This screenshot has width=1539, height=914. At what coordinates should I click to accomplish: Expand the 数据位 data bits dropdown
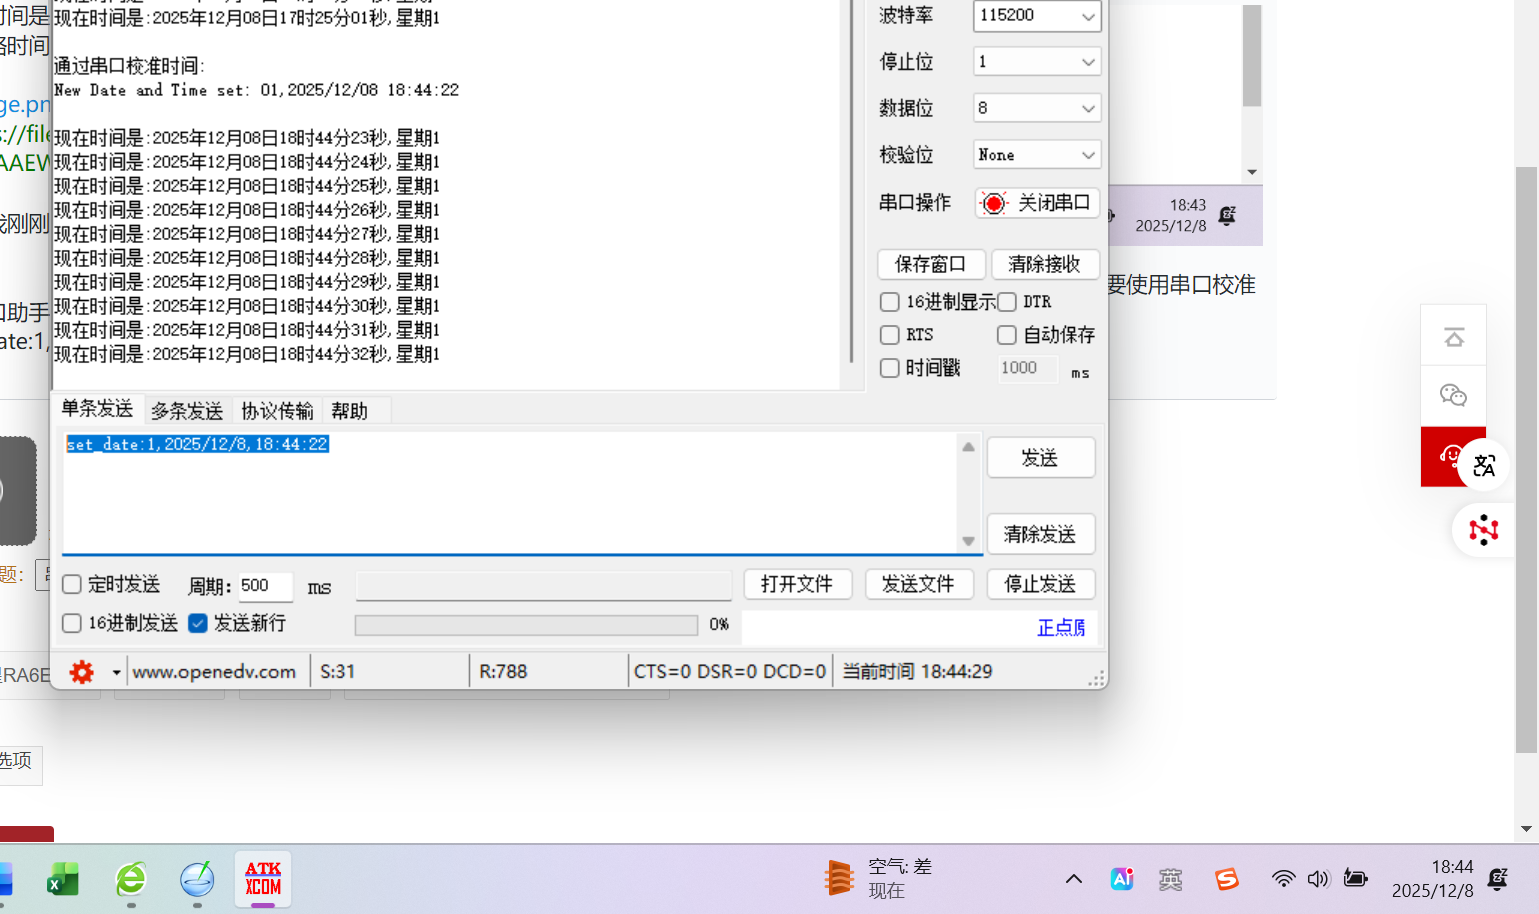tap(1088, 108)
